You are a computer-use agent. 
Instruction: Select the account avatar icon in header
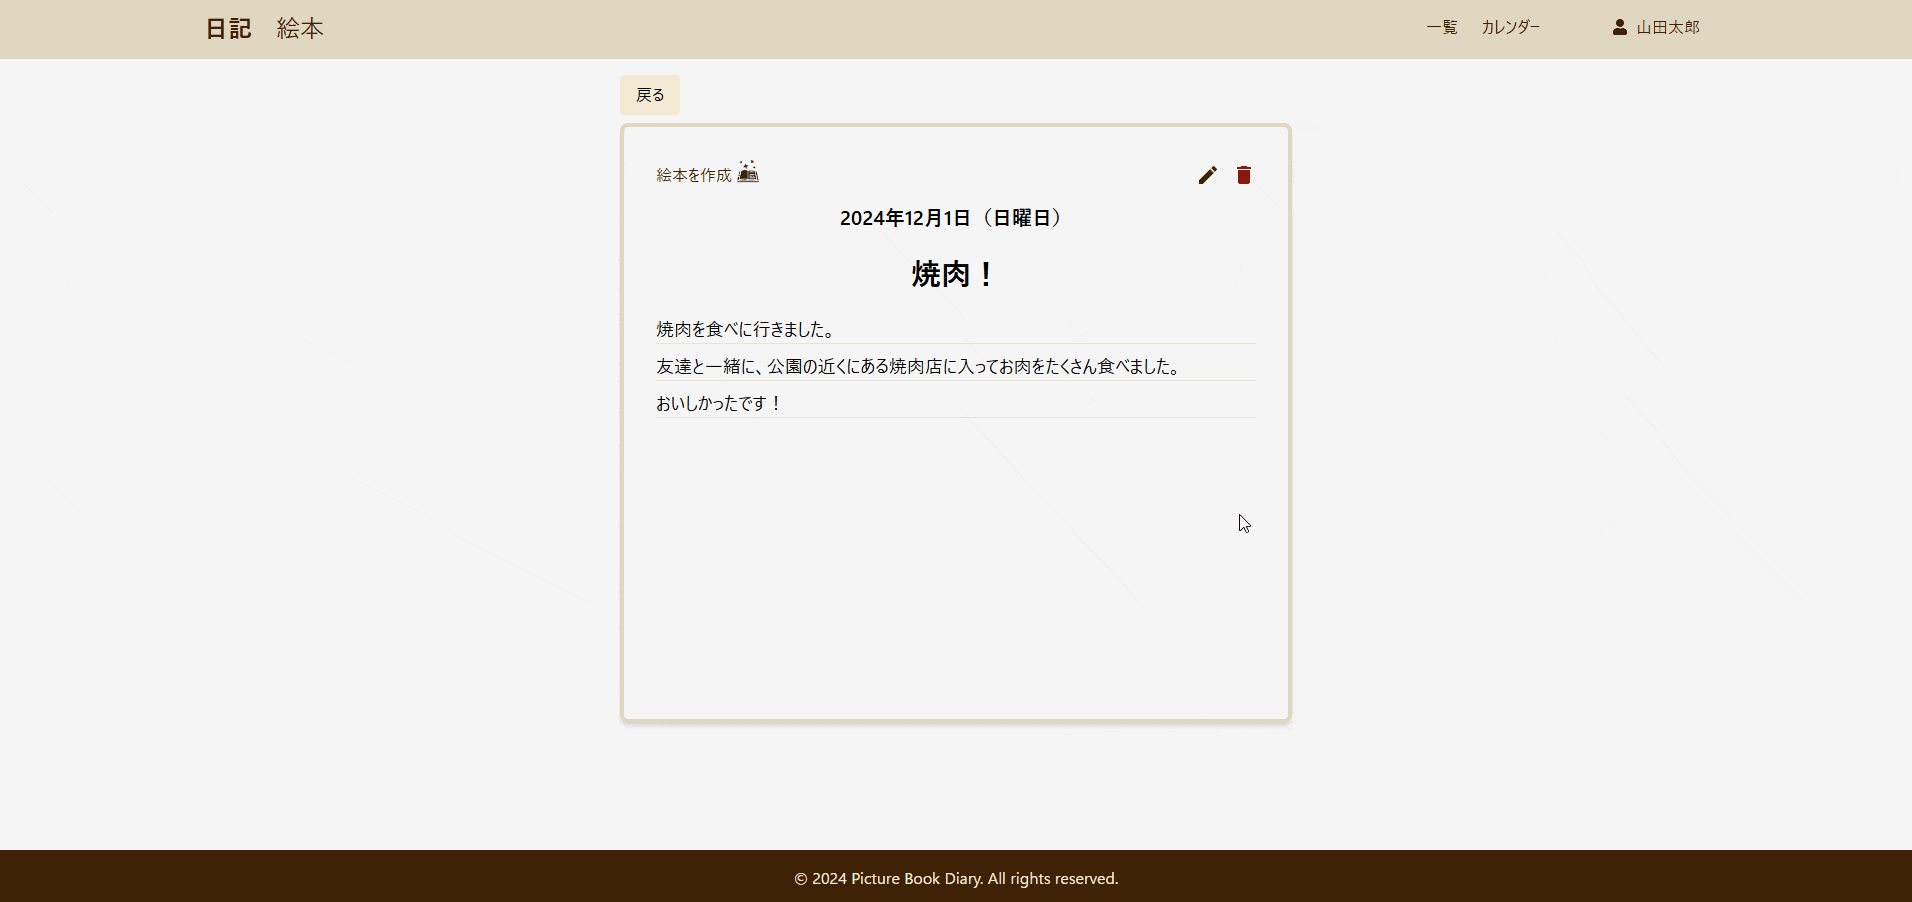coord(1618,27)
